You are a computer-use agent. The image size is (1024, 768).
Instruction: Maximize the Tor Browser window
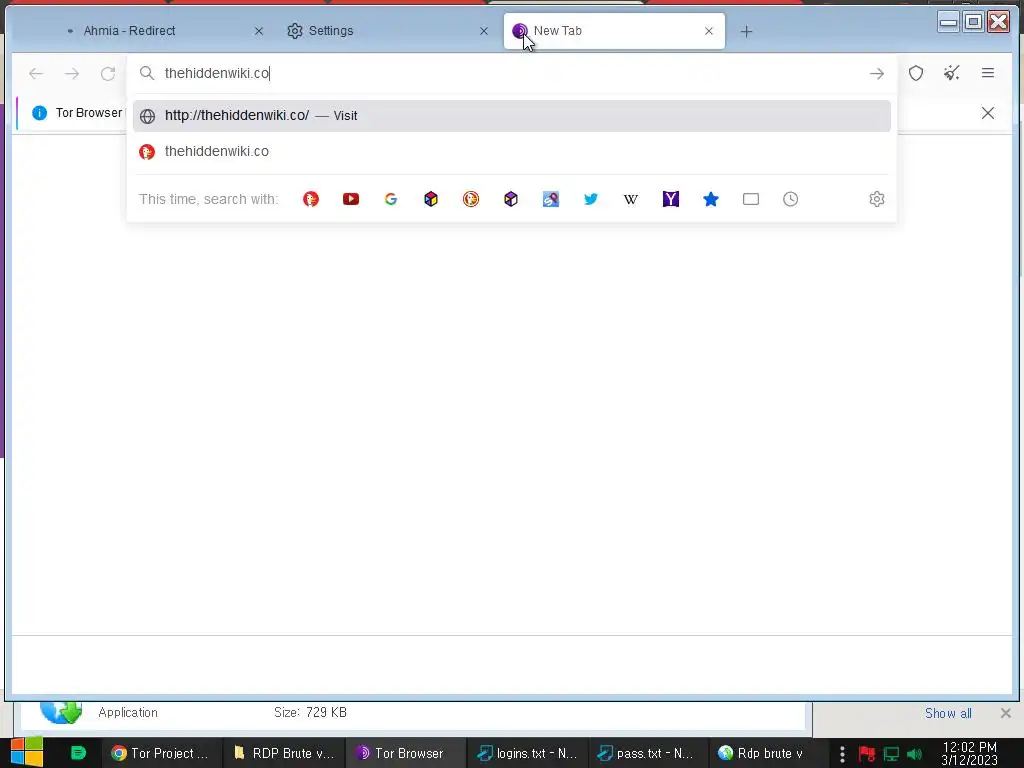973,22
